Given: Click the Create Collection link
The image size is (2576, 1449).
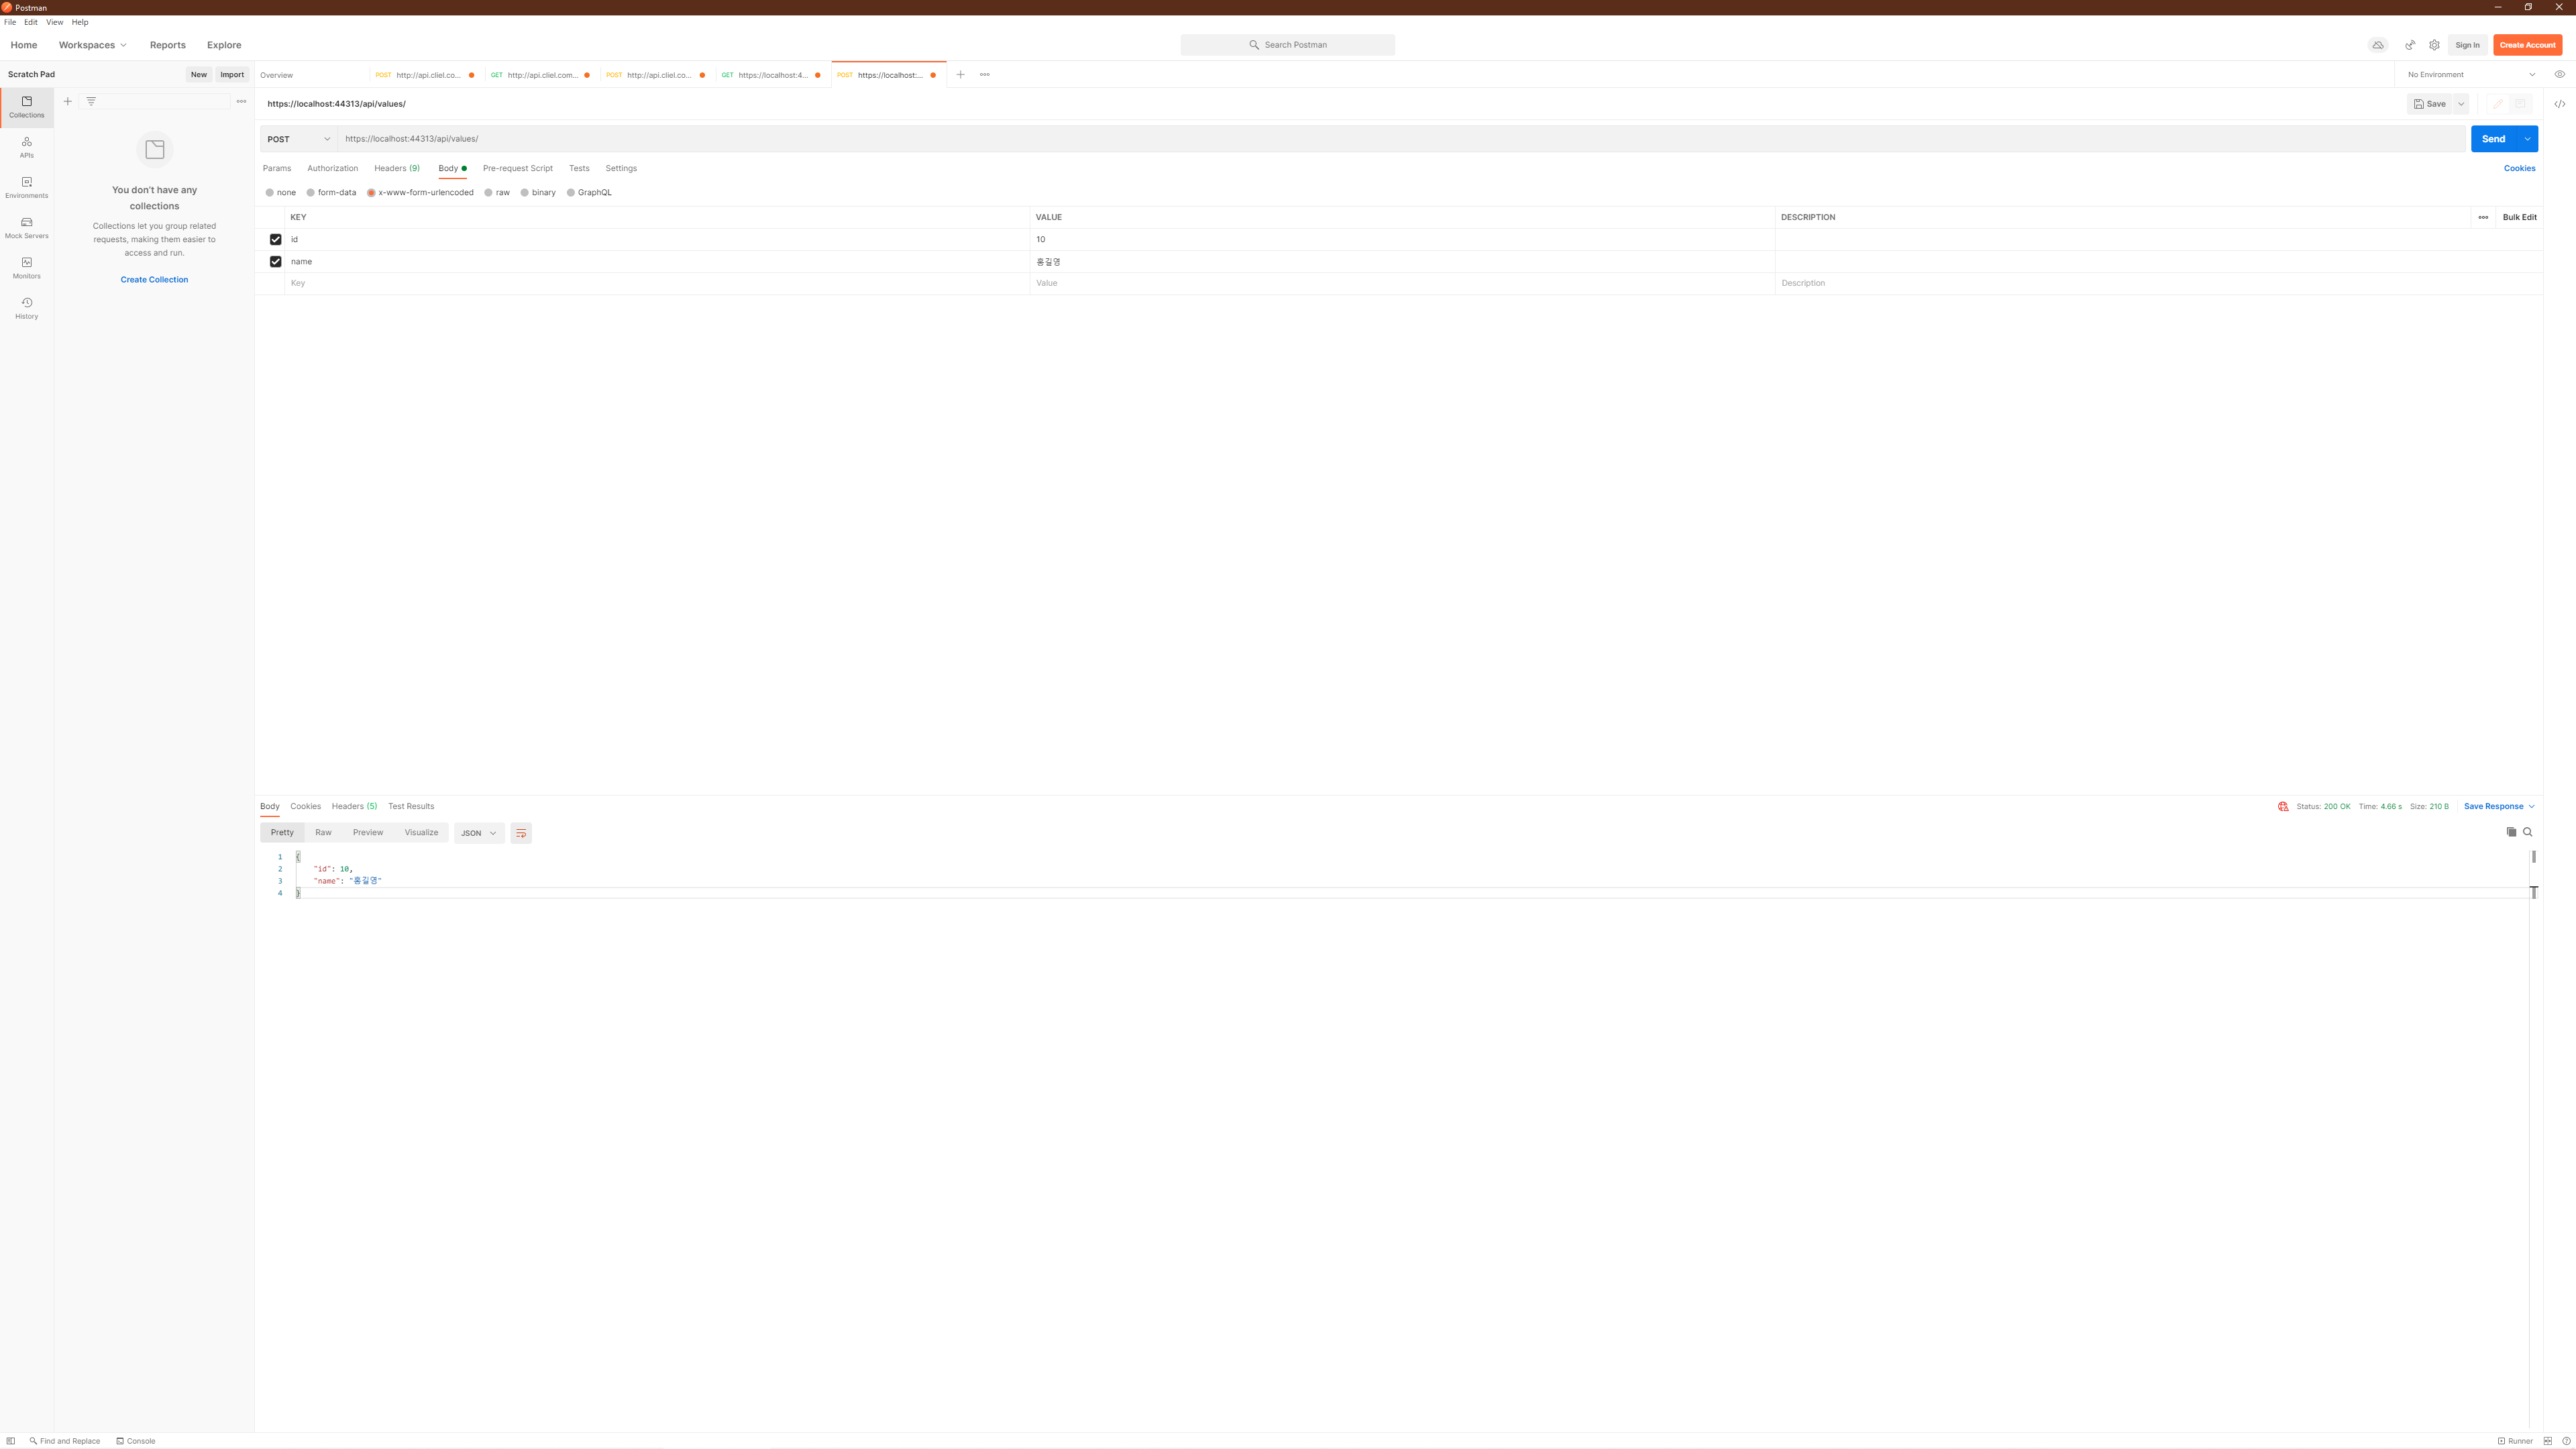Looking at the screenshot, I should click(154, 280).
